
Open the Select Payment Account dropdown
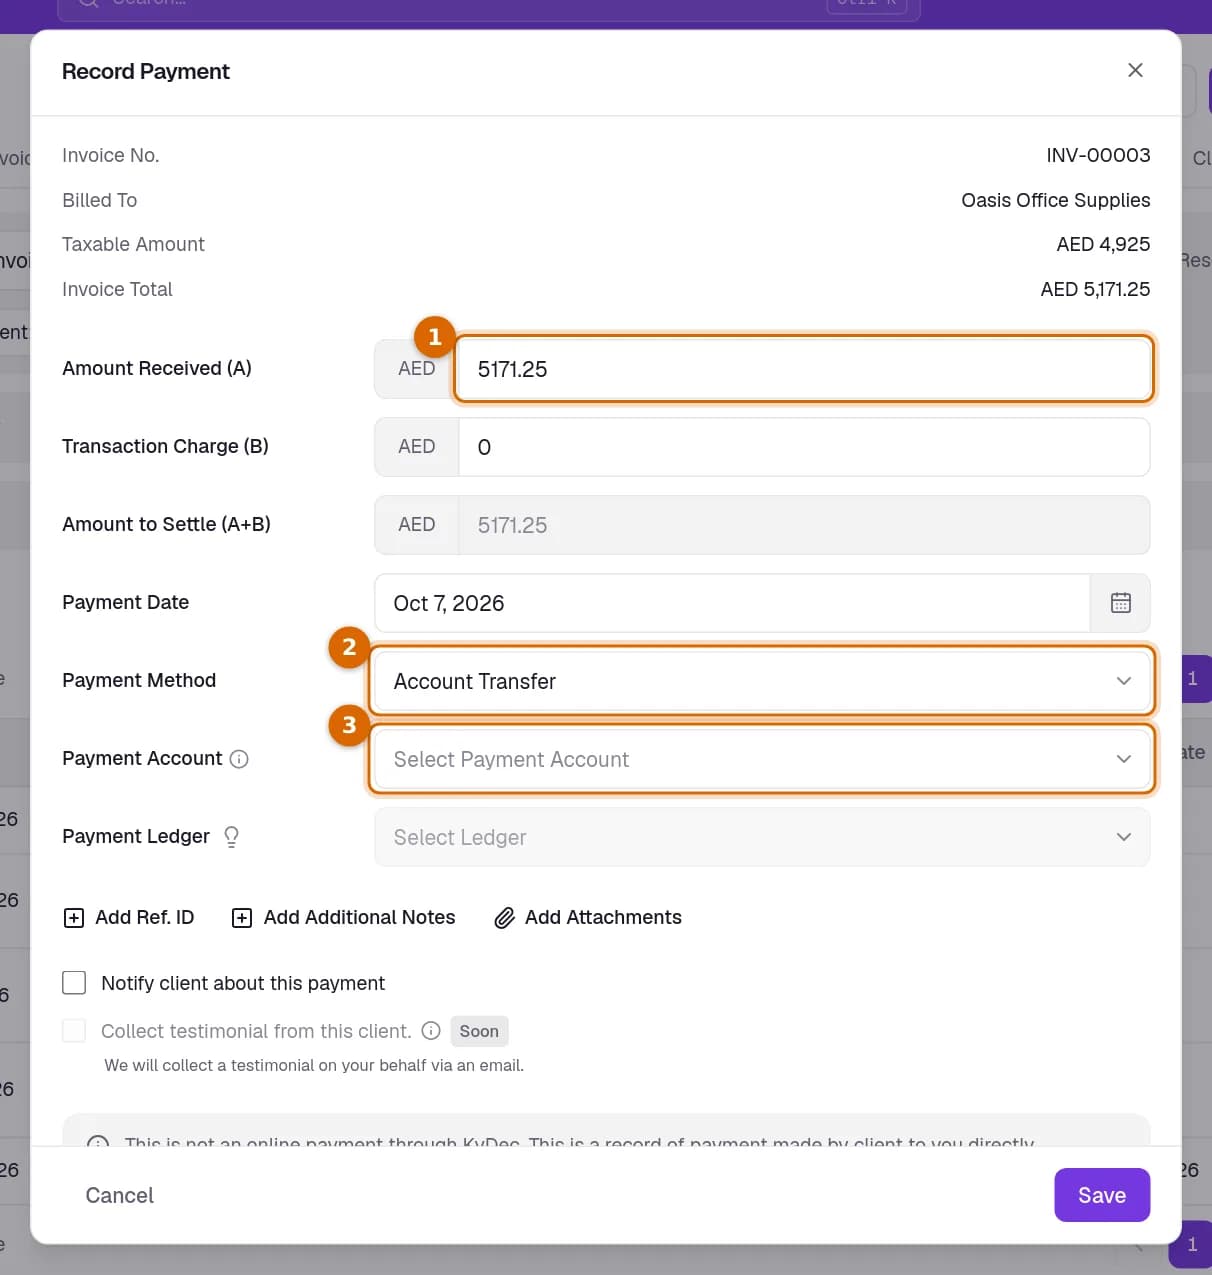click(762, 759)
